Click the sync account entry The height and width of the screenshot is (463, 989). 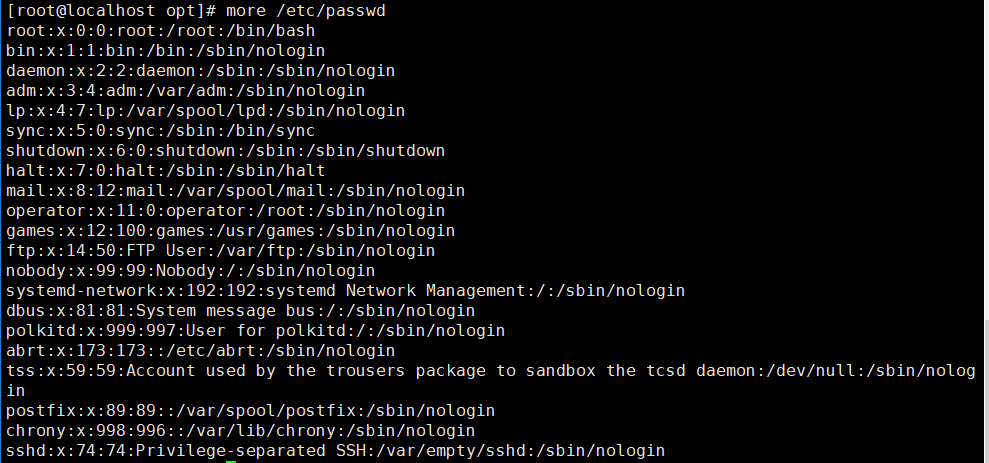pyautogui.click(x=160, y=131)
